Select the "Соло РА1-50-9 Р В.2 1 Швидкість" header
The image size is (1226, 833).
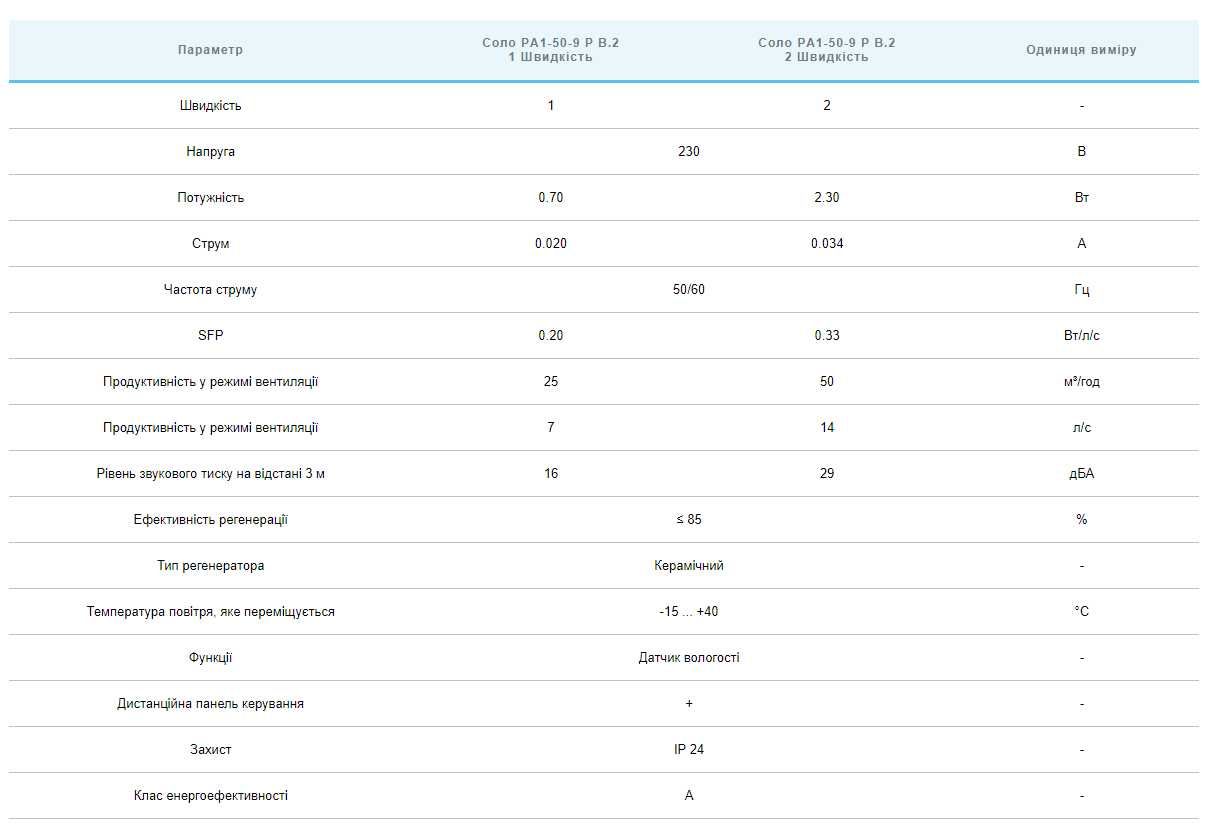click(x=551, y=50)
